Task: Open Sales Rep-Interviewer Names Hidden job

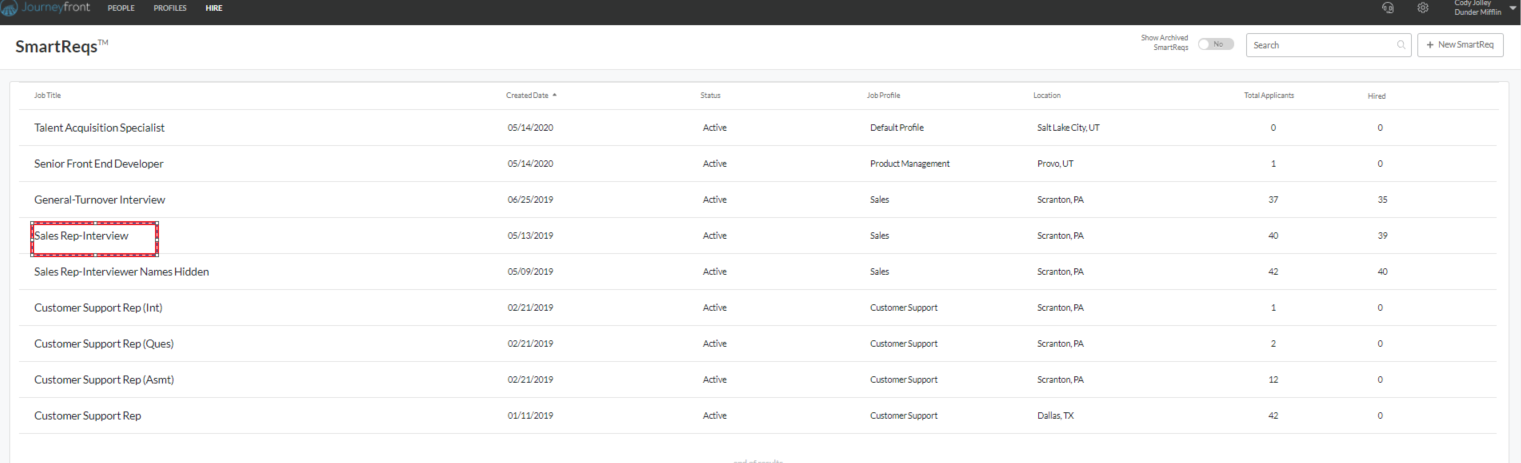Action: [121, 272]
